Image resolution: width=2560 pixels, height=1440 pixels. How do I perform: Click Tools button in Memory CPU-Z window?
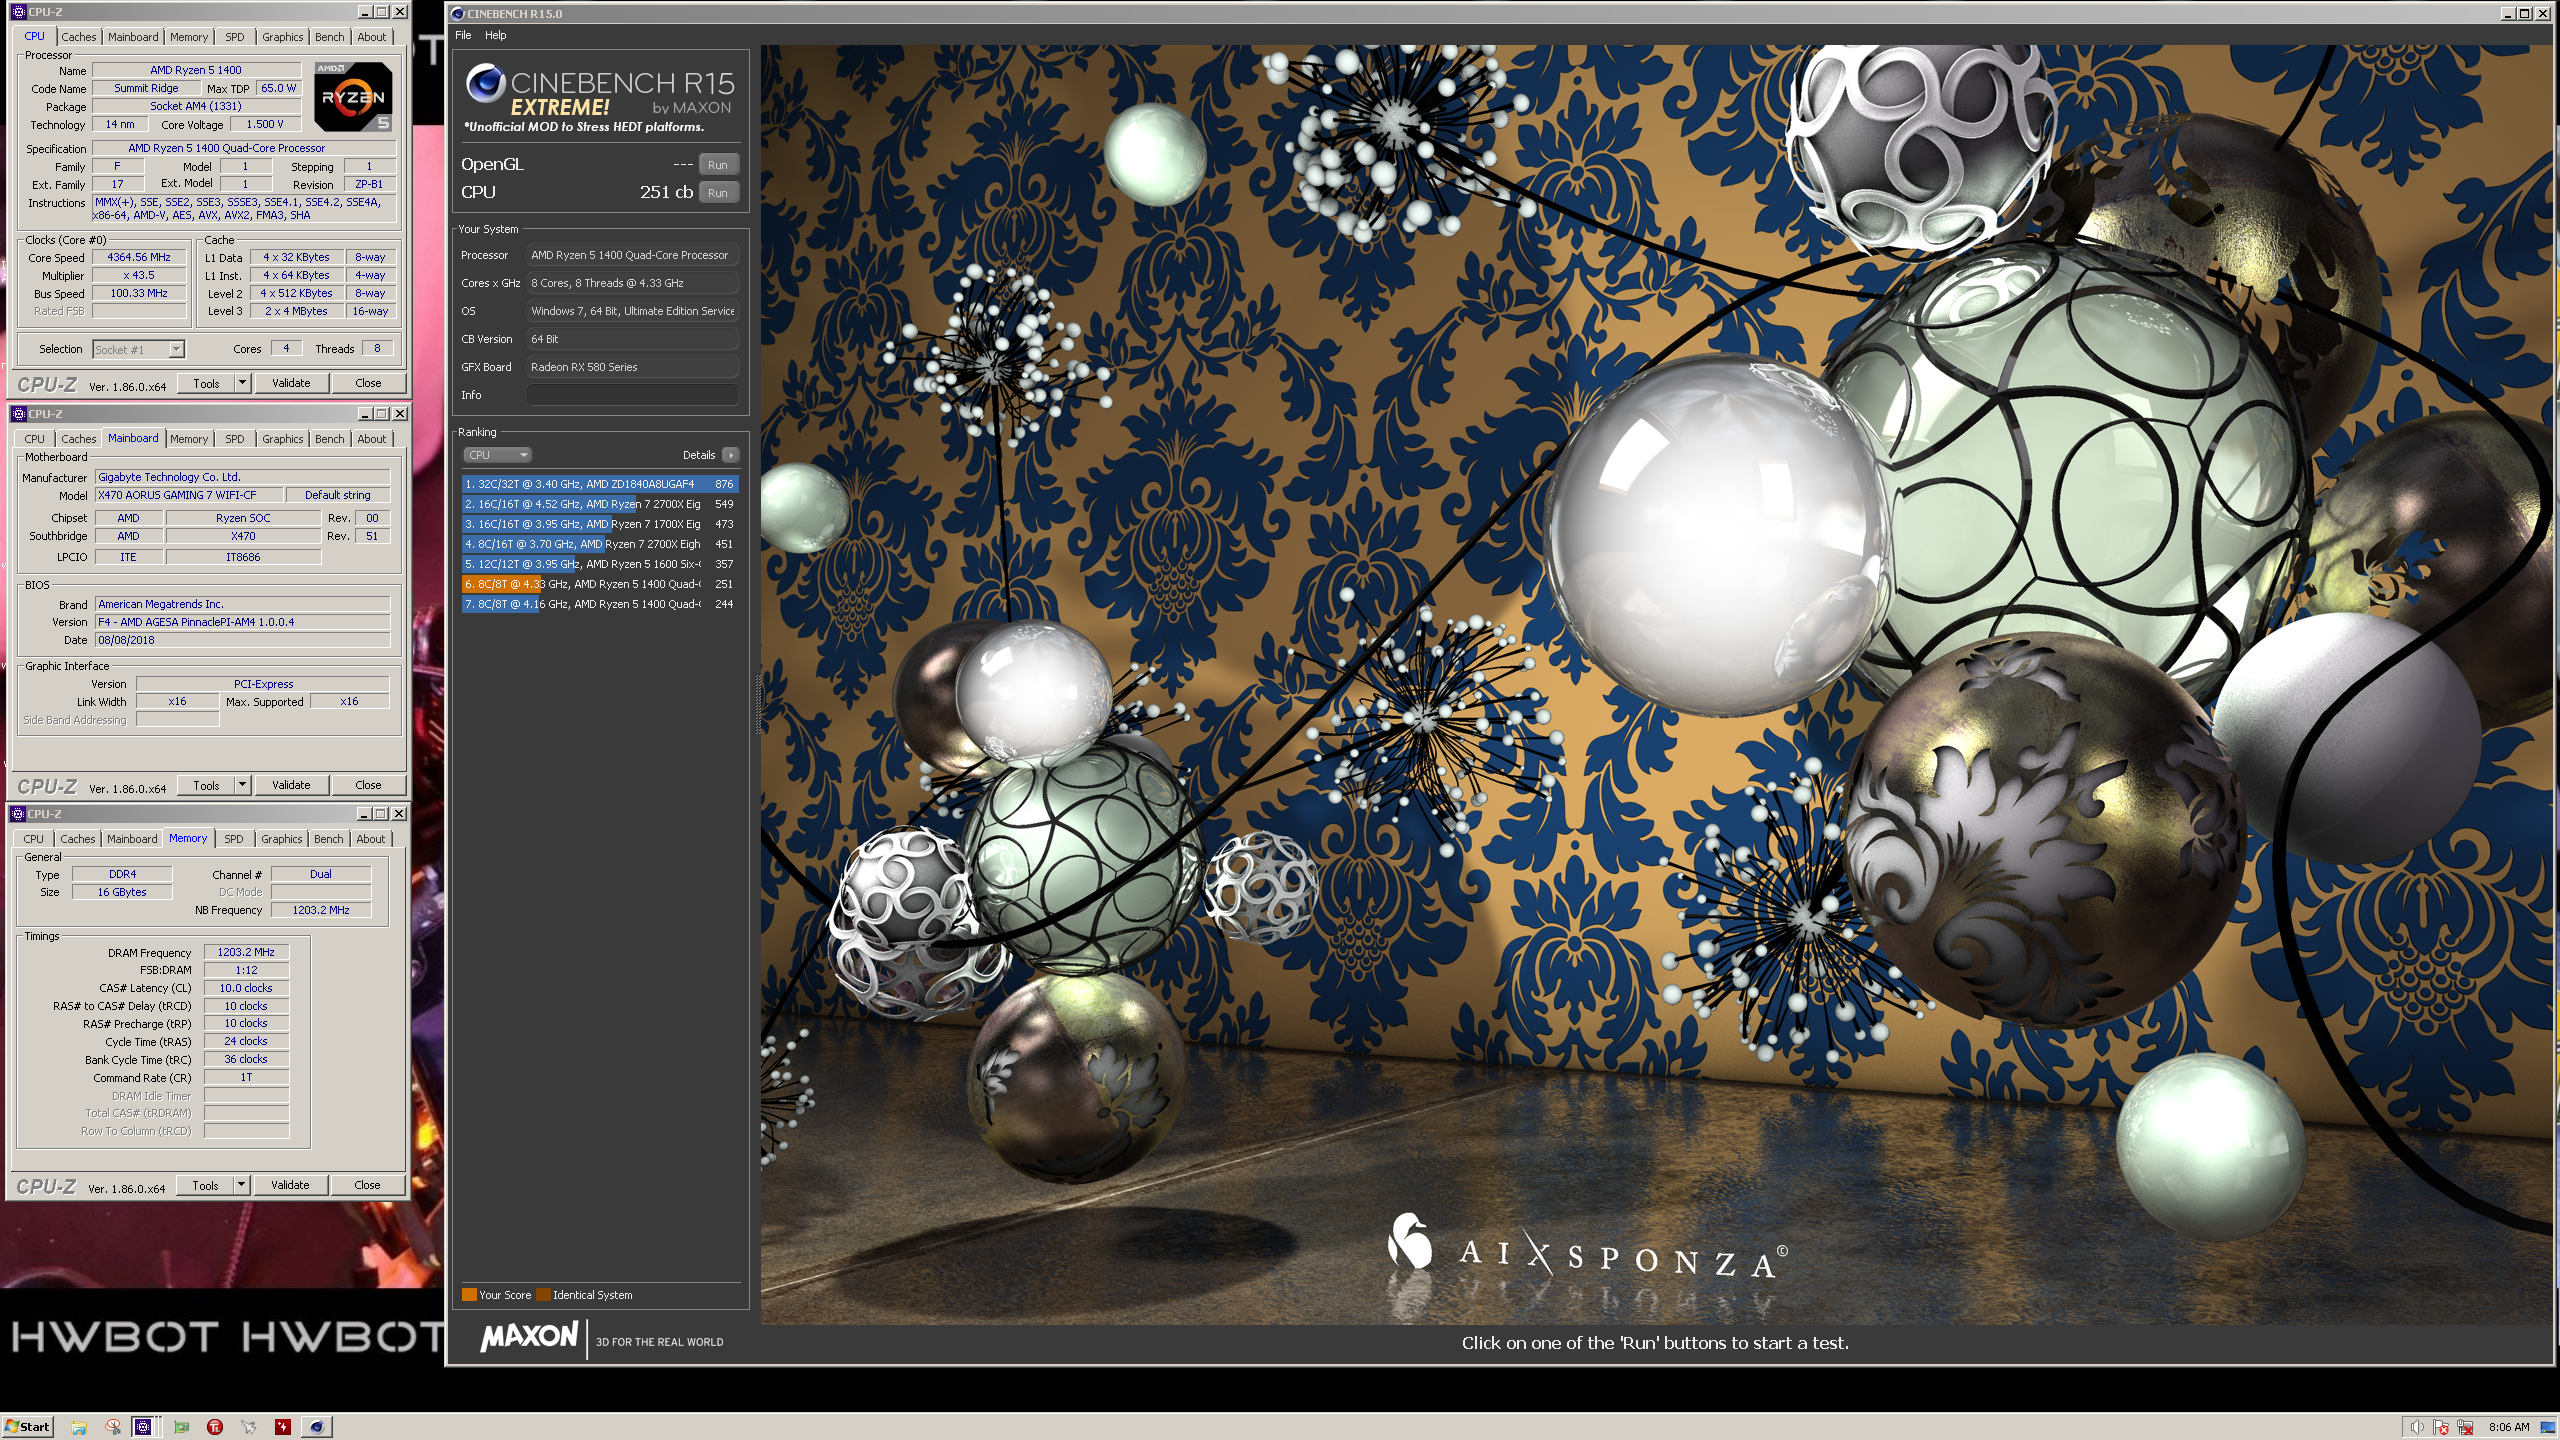point(205,1185)
